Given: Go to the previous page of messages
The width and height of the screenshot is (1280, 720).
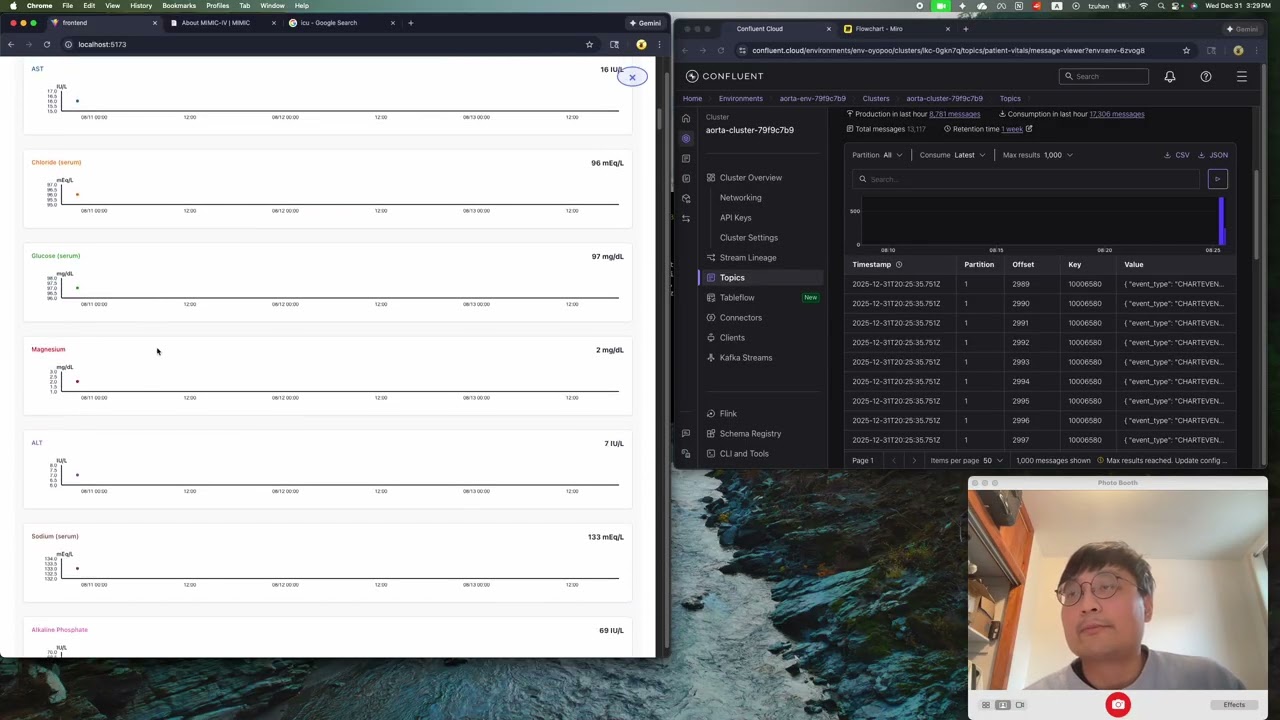Looking at the screenshot, I should [894, 461].
